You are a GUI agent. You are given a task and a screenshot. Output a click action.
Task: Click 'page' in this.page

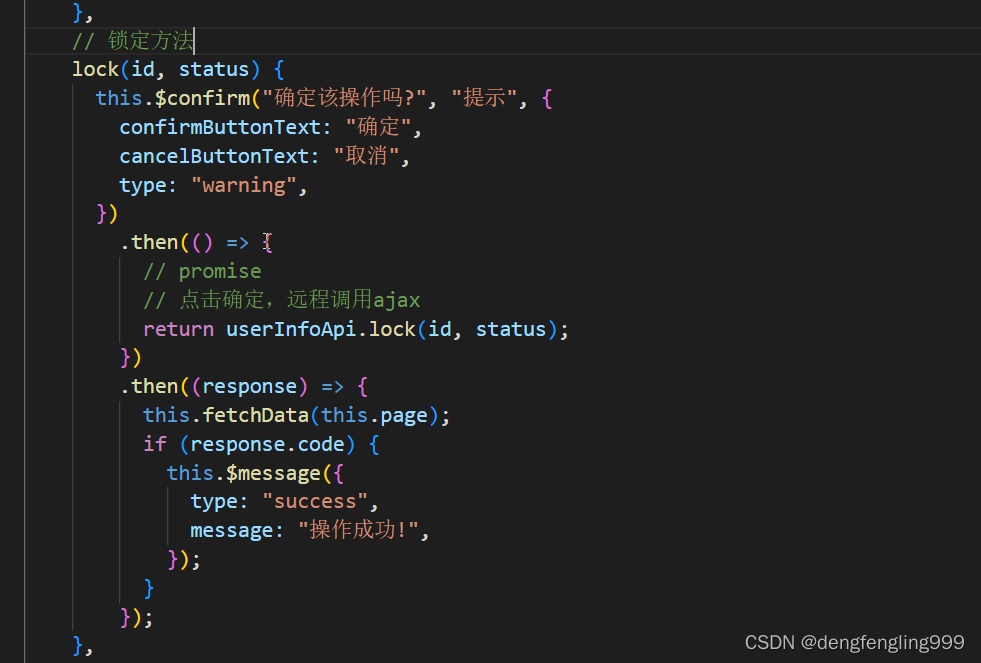[x=404, y=416]
